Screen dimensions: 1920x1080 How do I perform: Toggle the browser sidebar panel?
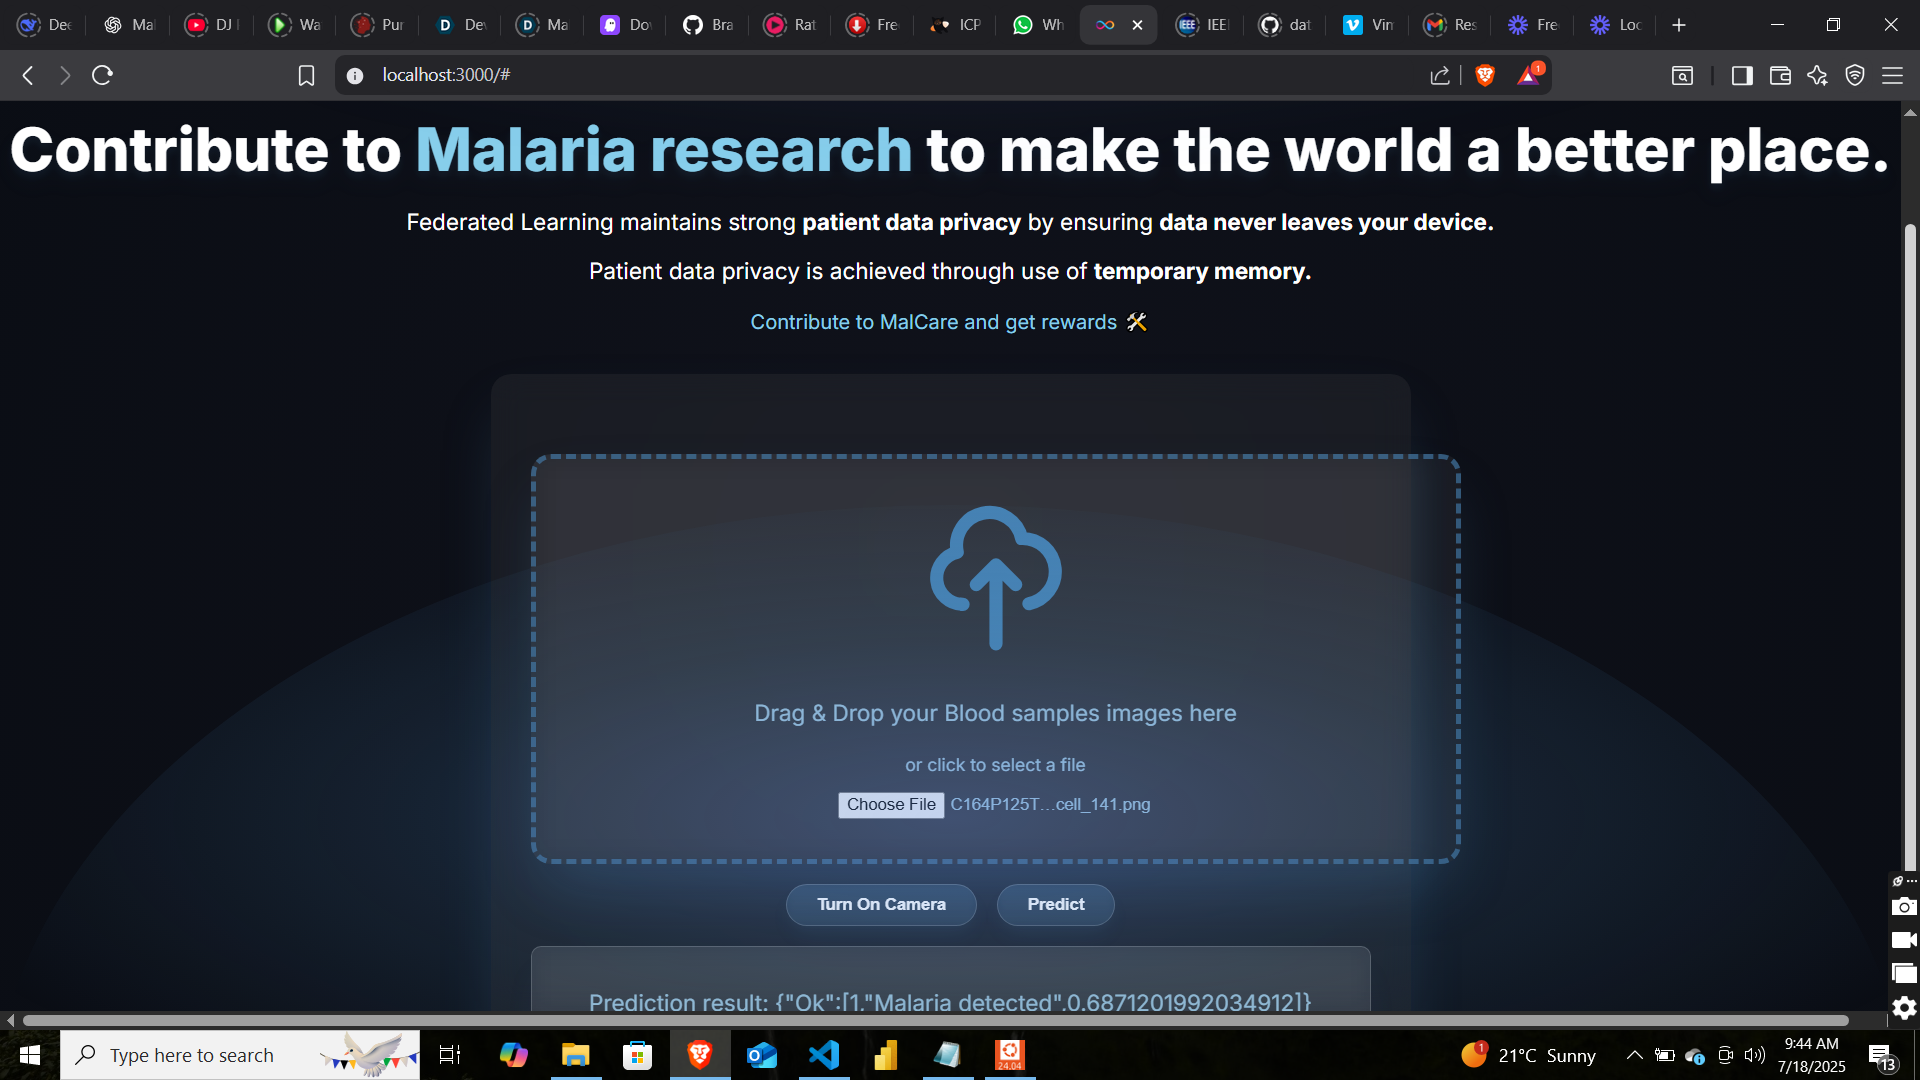tap(1742, 75)
